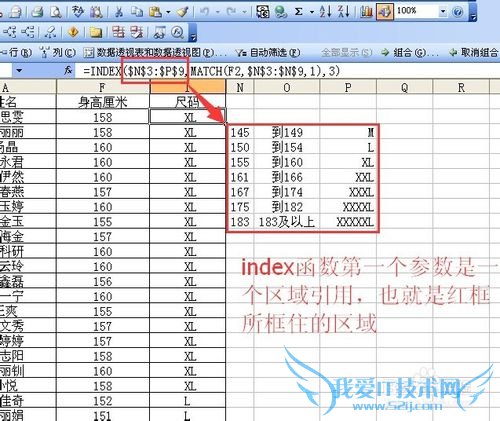This screenshot has height=421, width=500.
Task: Select column O header
Action: 287,87
